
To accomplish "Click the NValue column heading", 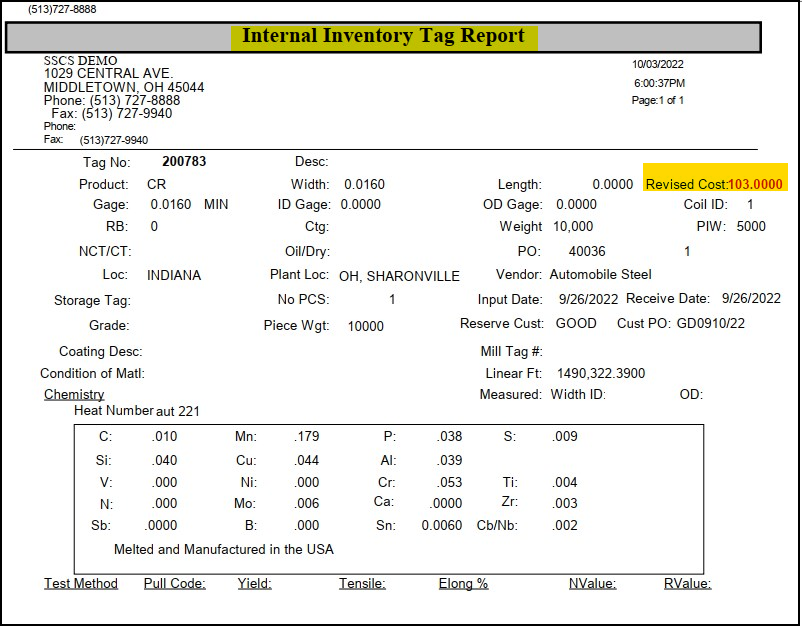I will [592, 583].
